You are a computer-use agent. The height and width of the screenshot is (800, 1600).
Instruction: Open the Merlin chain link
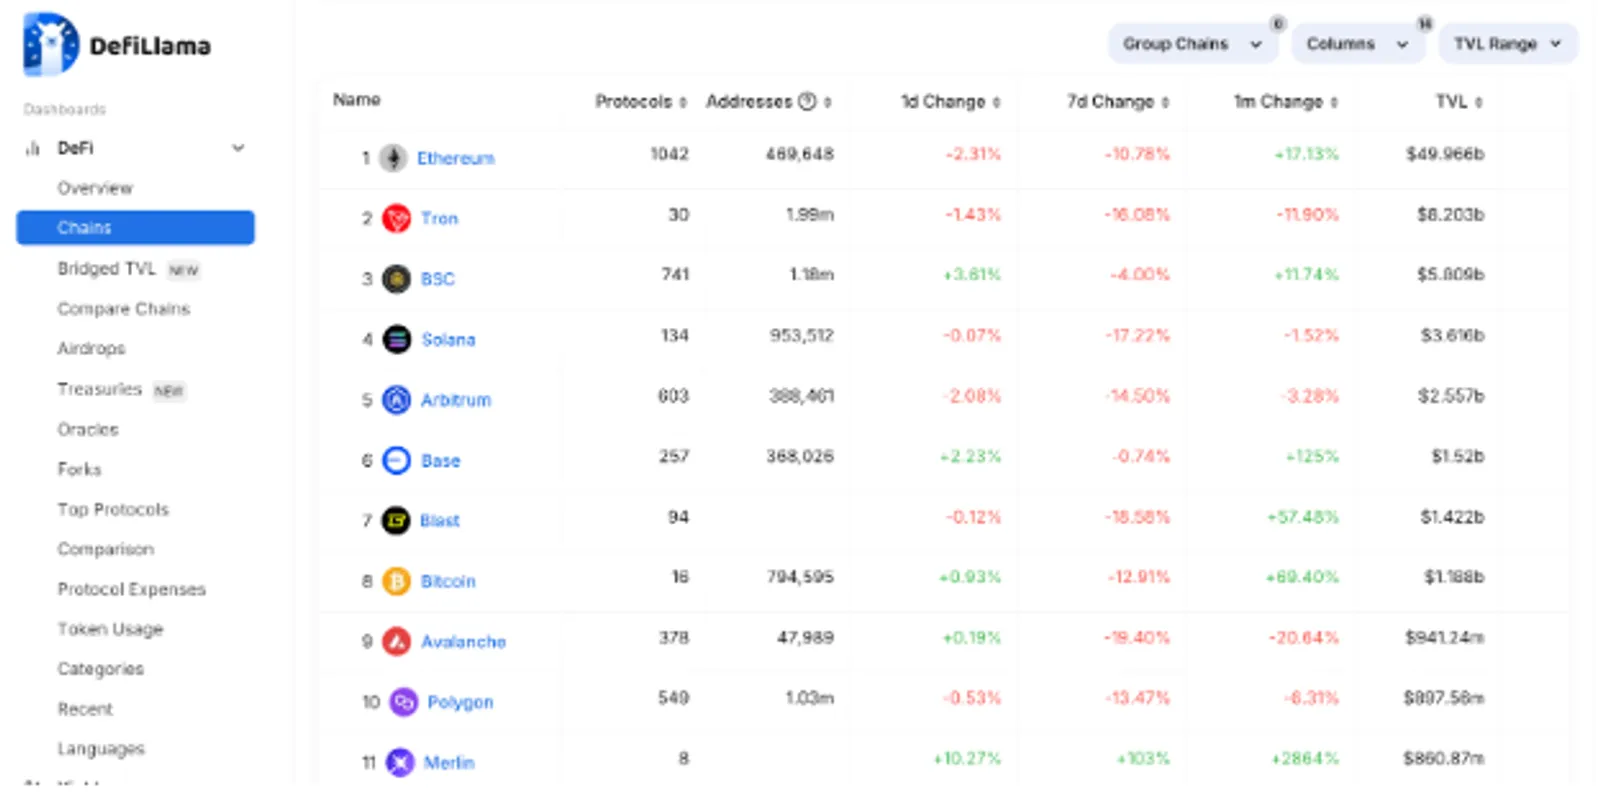(x=449, y=763)
